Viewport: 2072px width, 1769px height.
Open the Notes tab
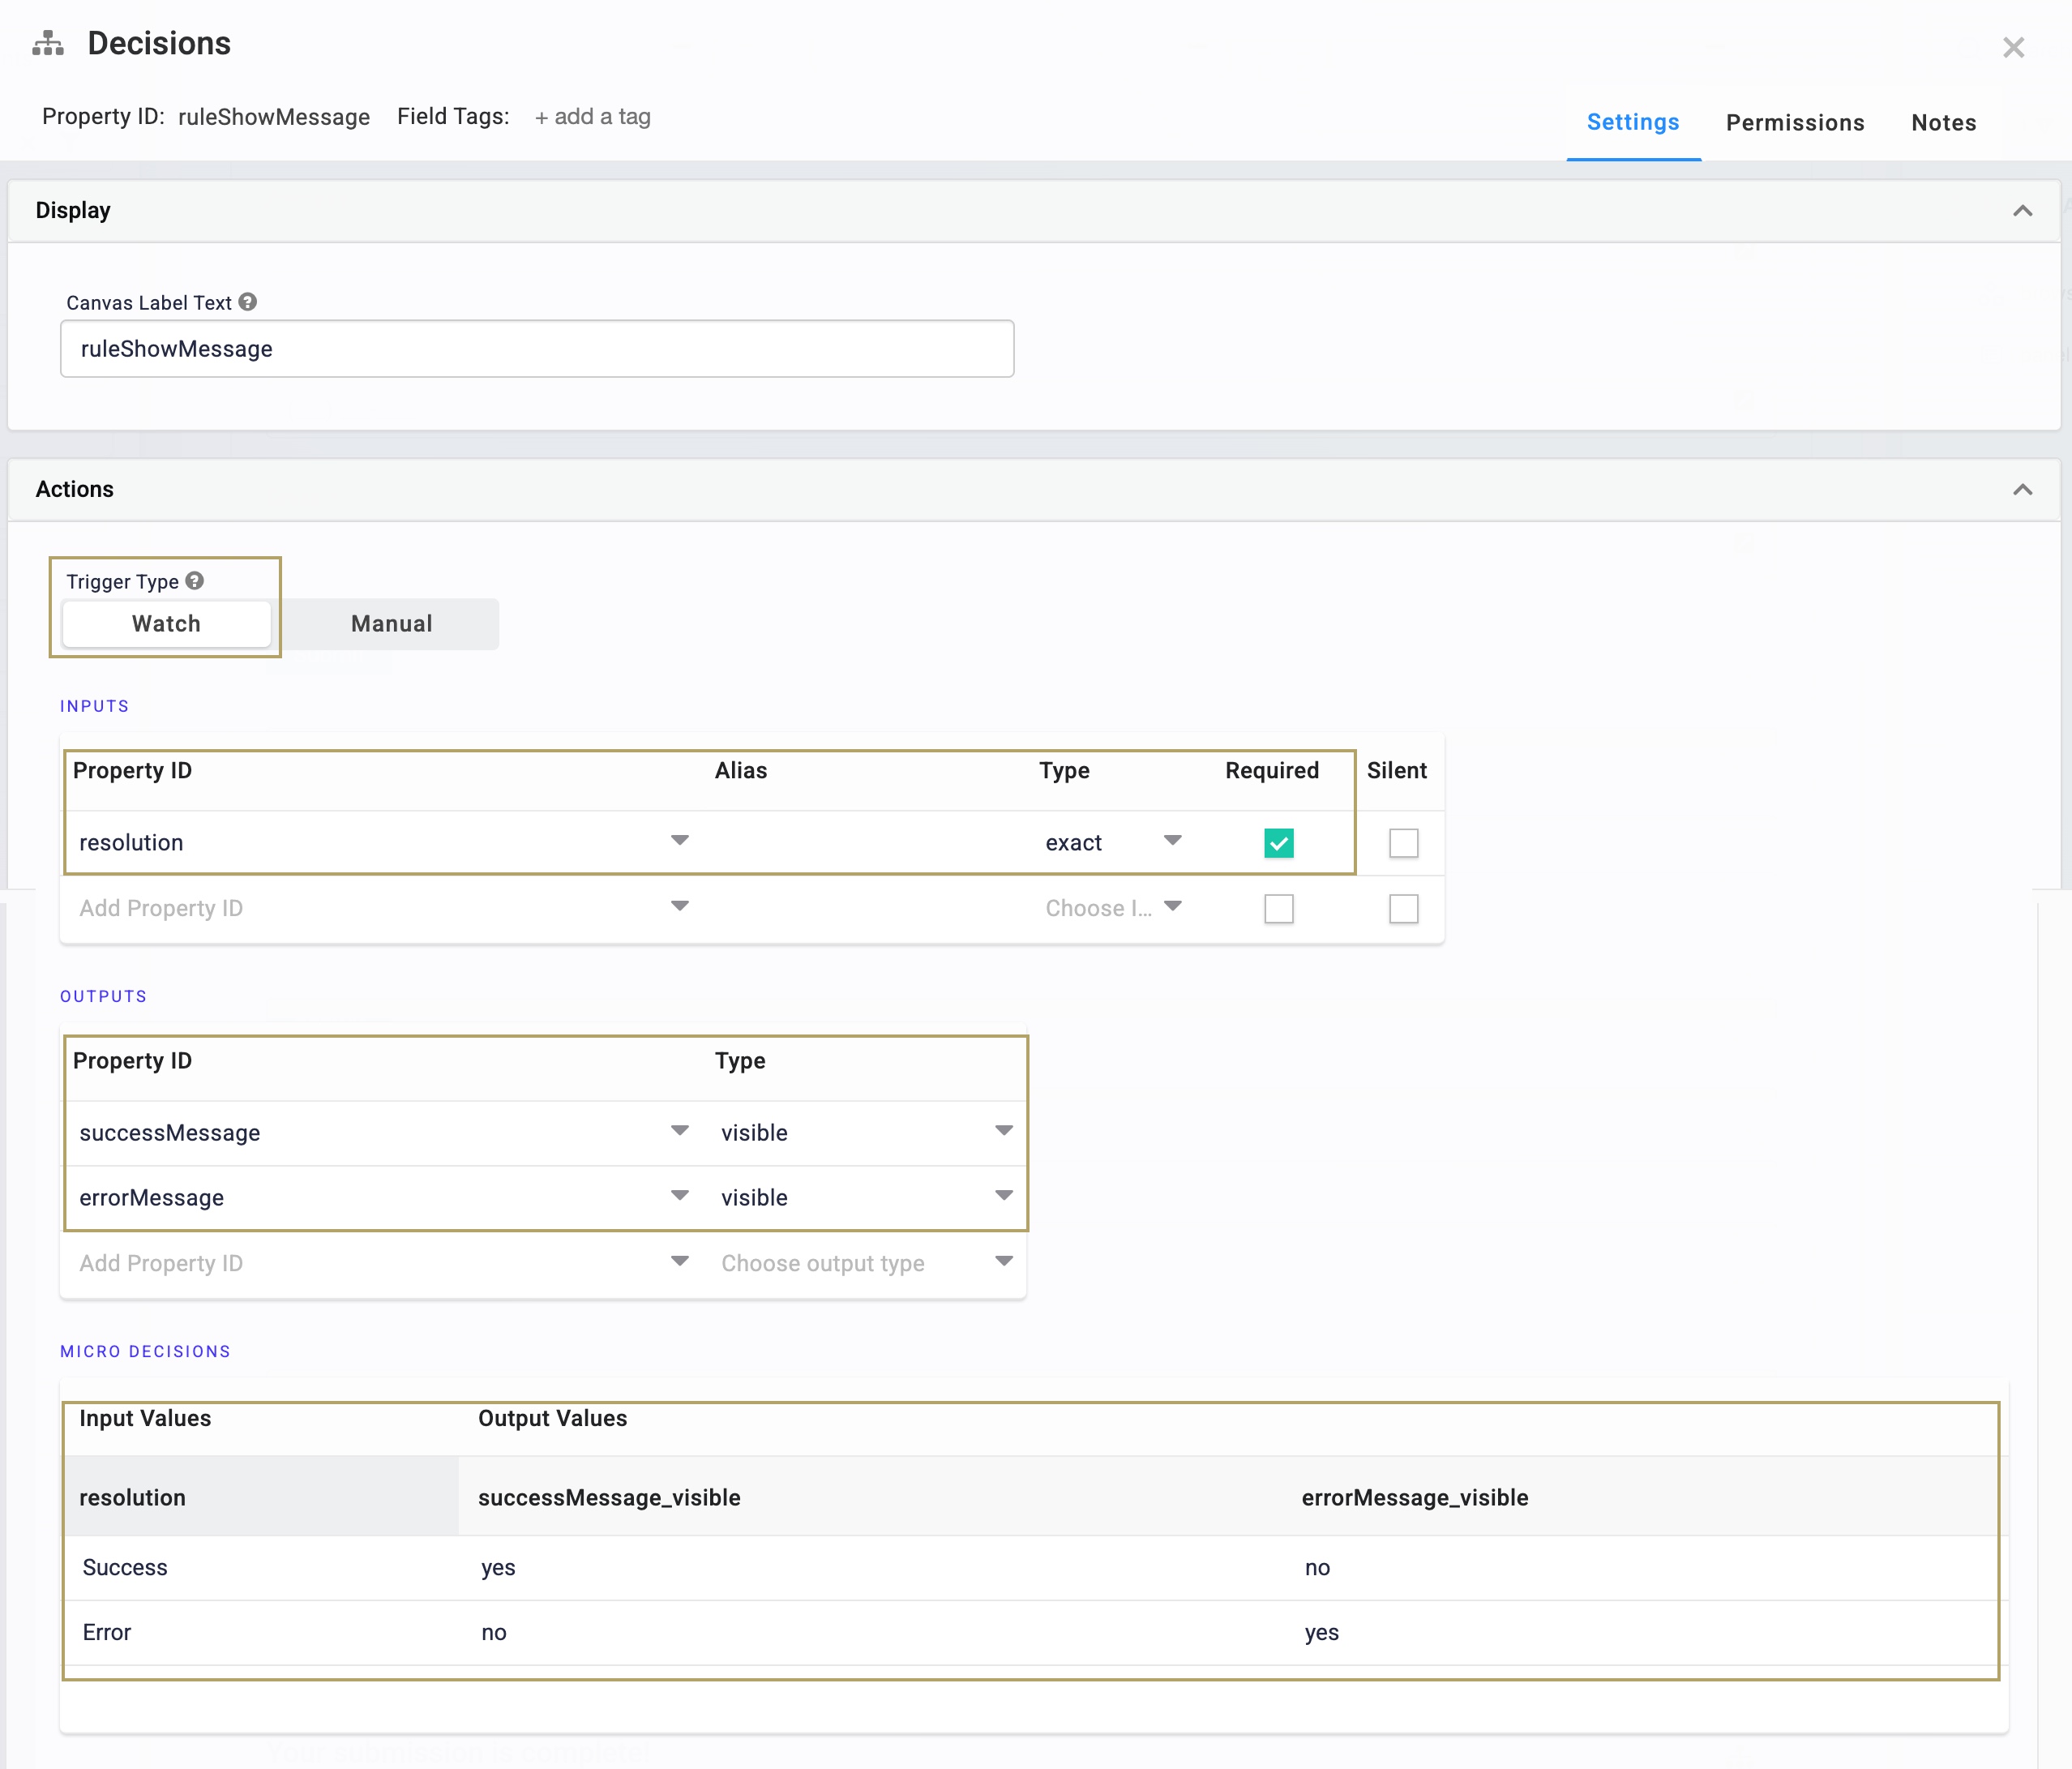[x=1943, y=122]
